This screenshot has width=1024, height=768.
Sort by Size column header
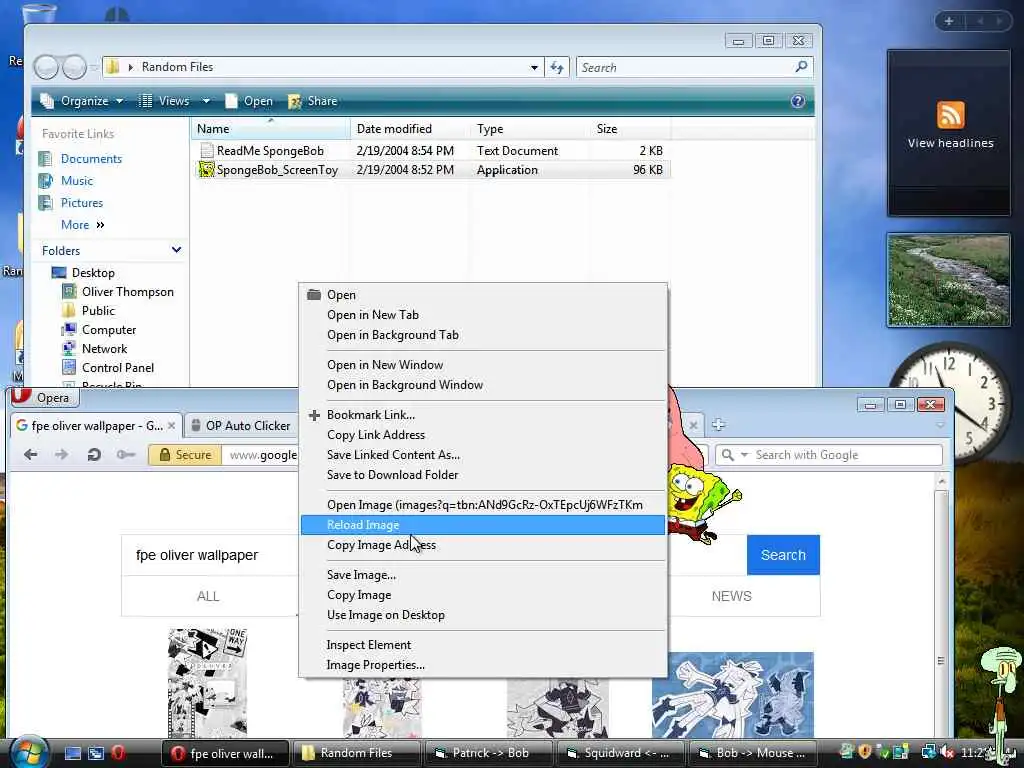click(x=630, y=129)
